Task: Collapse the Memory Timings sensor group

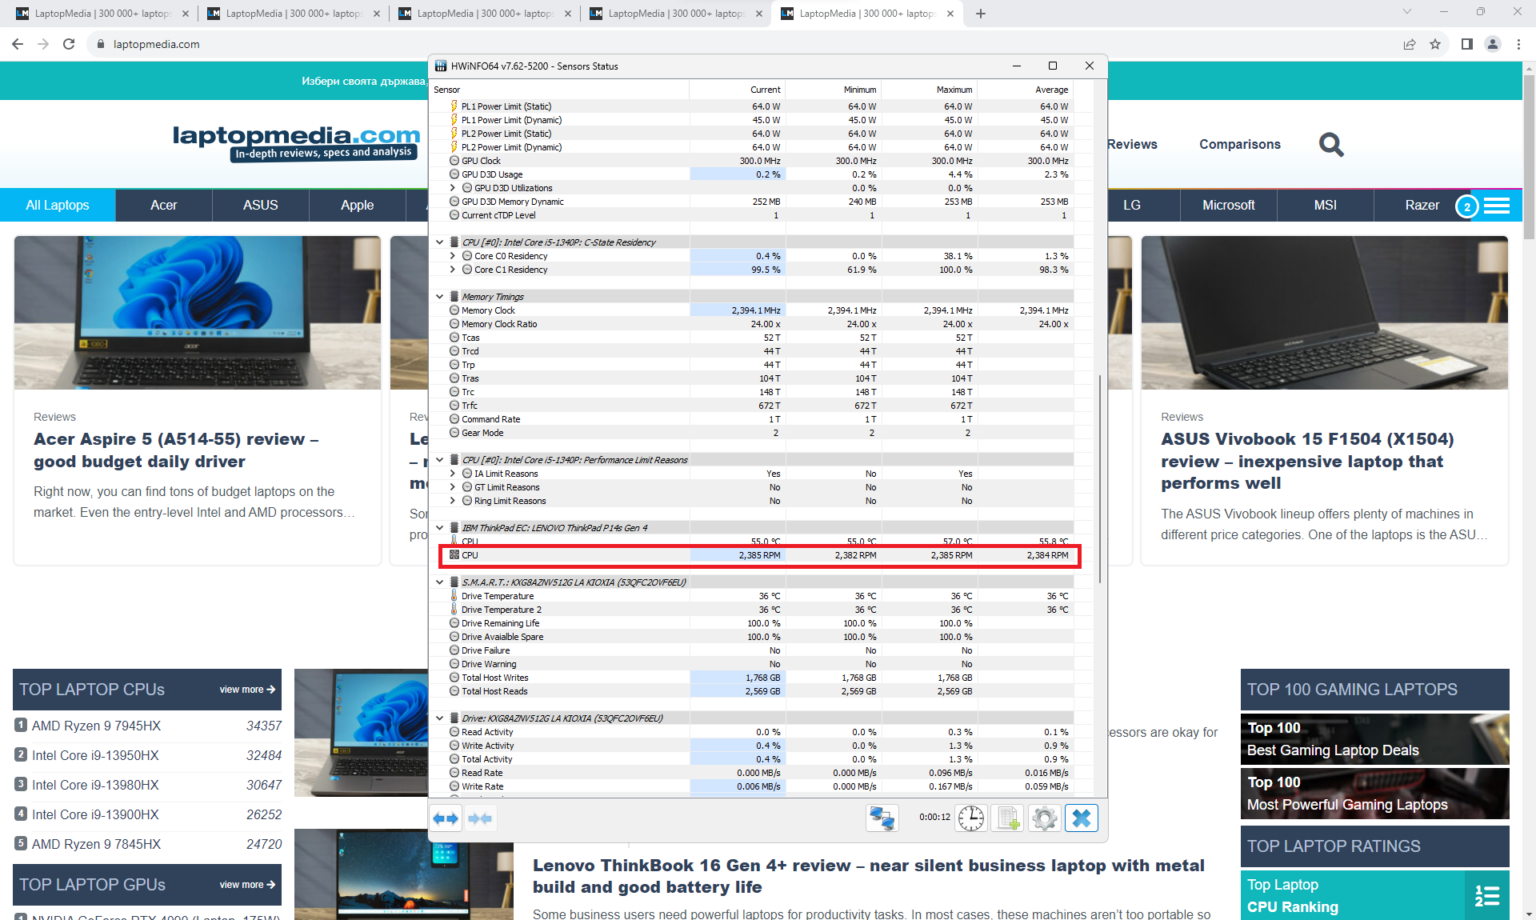Action: click(x=439, y=297)
